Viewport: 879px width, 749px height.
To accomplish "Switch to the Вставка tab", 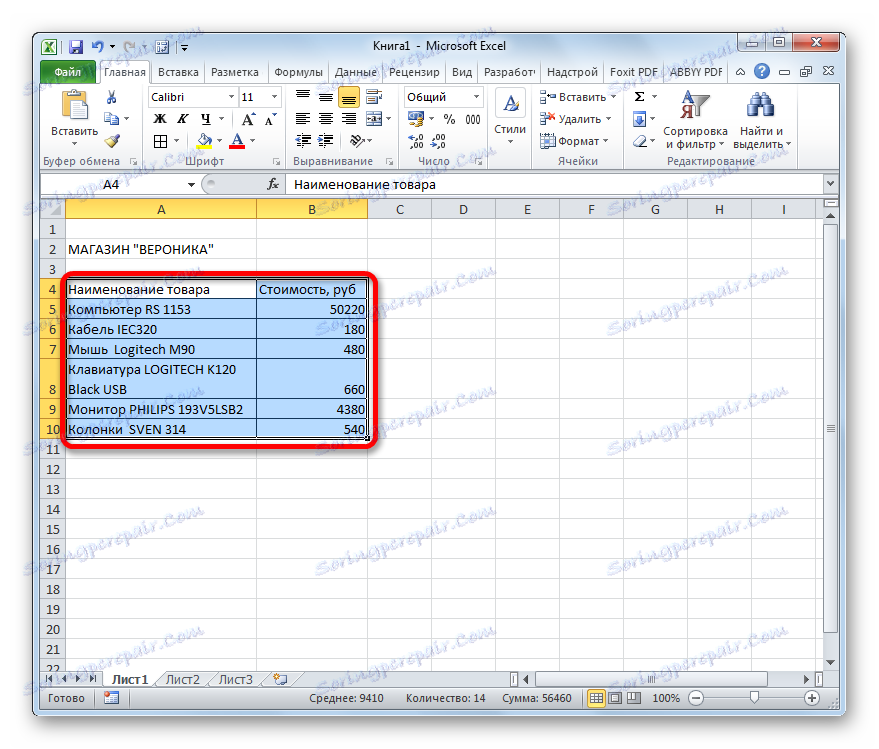I will tap(178, 72).
